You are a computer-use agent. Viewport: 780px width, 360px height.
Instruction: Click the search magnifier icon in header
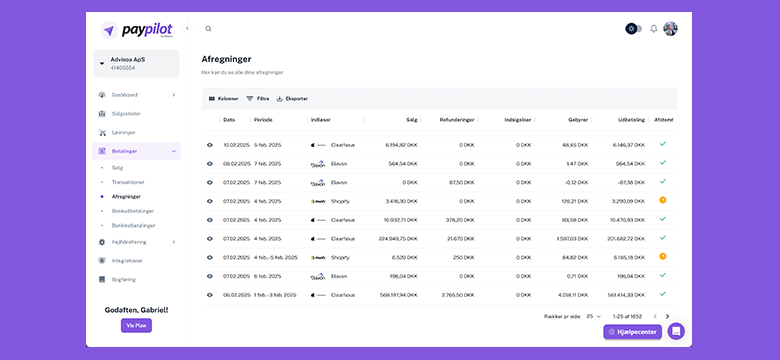208,29
